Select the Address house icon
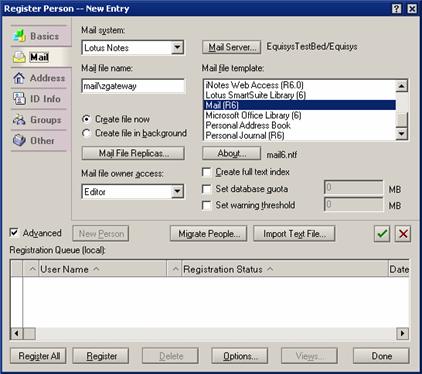The image size is (422, 374). coord(19,78)
